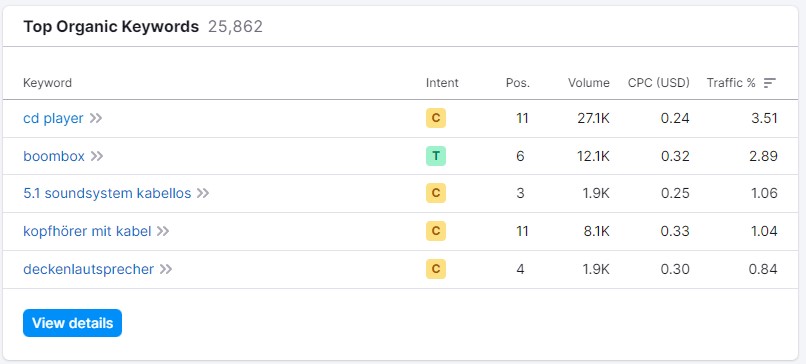Click the C intent badge for kopfhörer mit kabel
806x364 pixels.
pyautogui.click(x=435, y=231)
